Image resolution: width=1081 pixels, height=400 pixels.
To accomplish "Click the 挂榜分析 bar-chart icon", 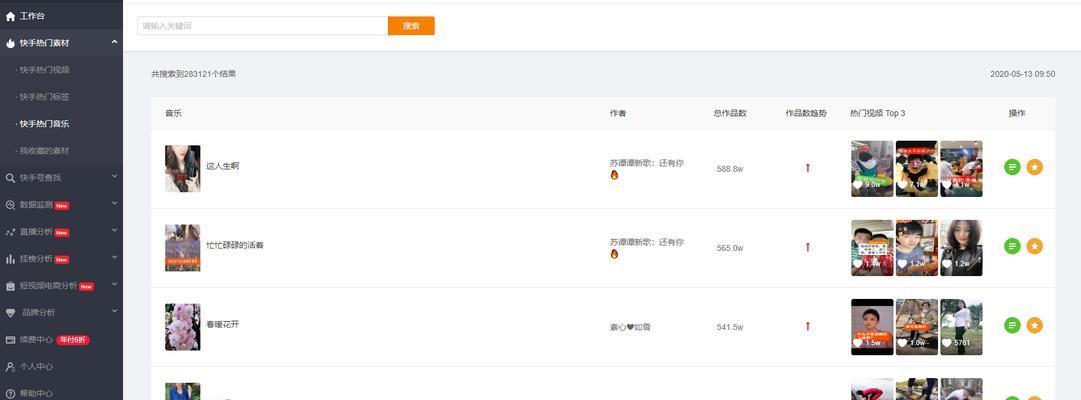I will [x=10, y=259].
